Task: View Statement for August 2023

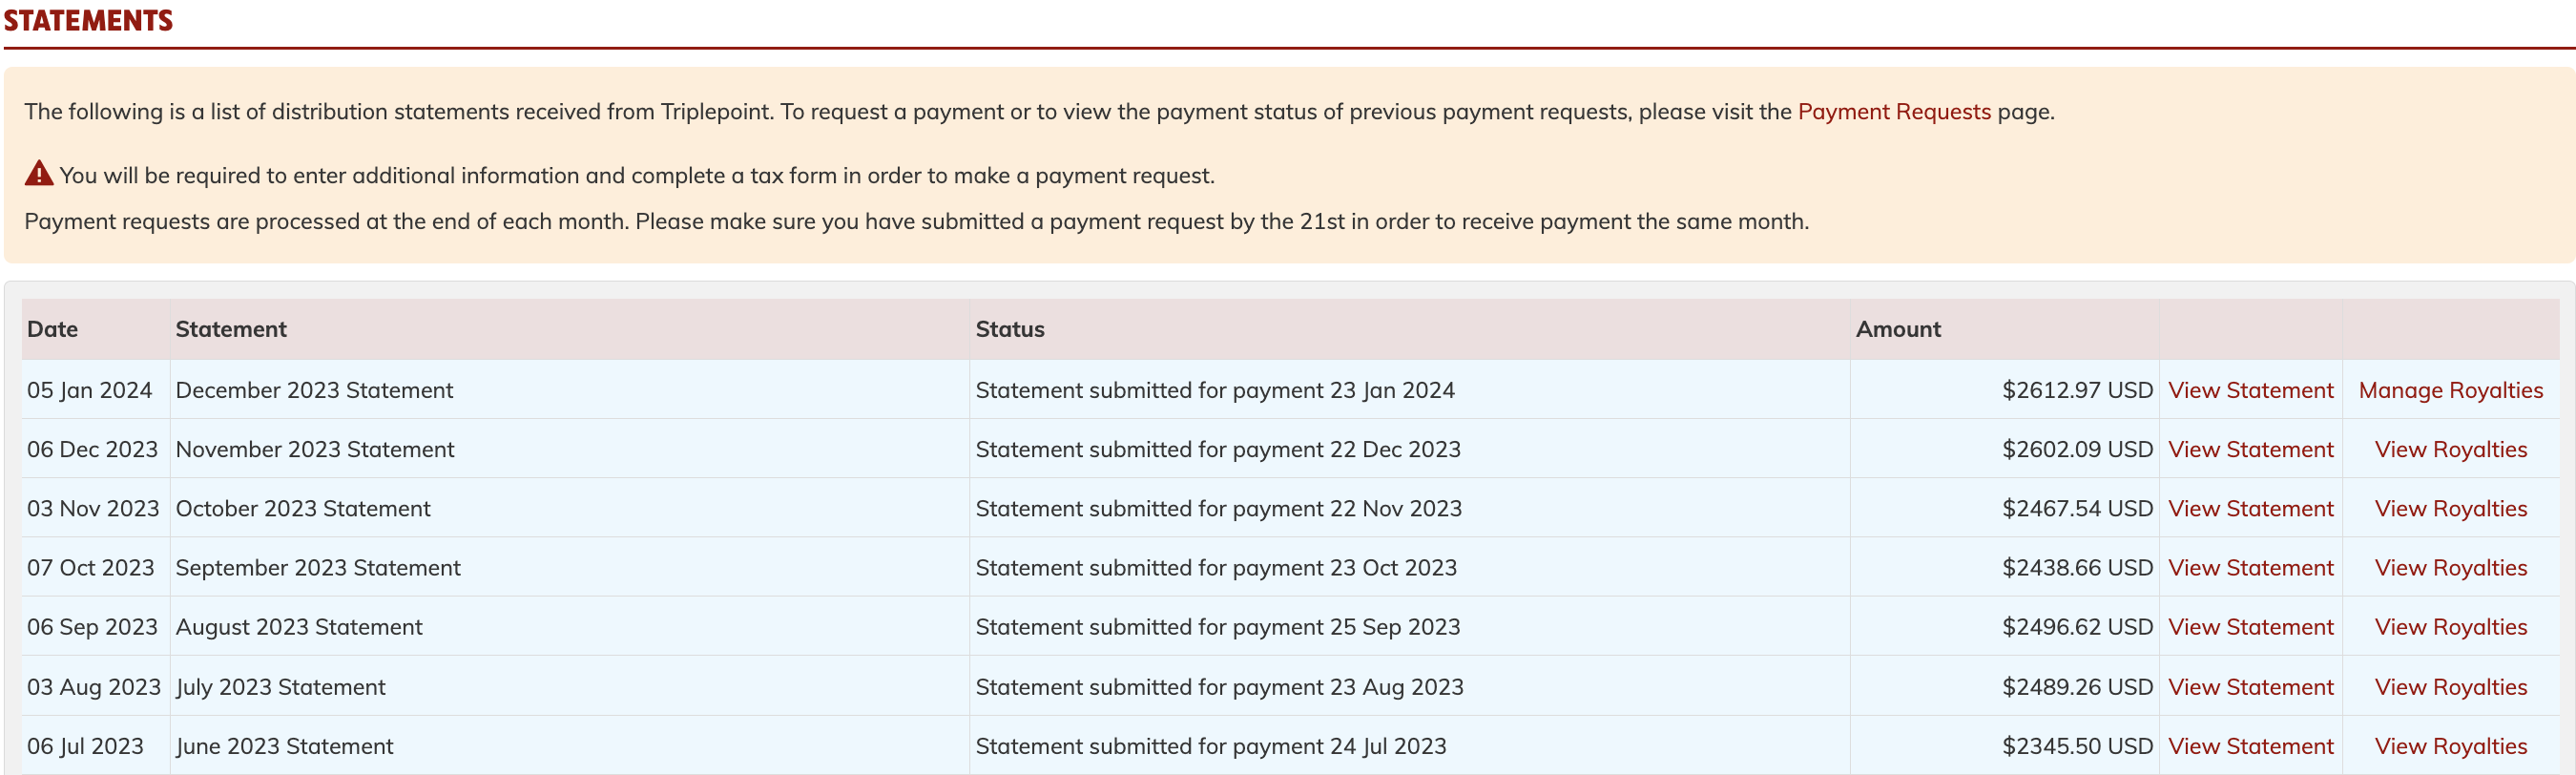Action: [2250, 626]
